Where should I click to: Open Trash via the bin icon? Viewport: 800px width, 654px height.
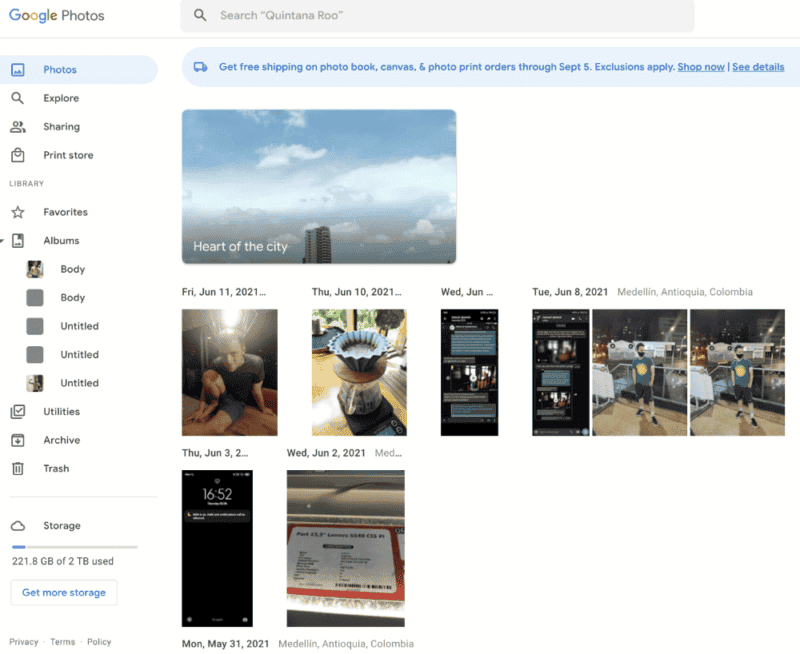click(x=20, y=468)
